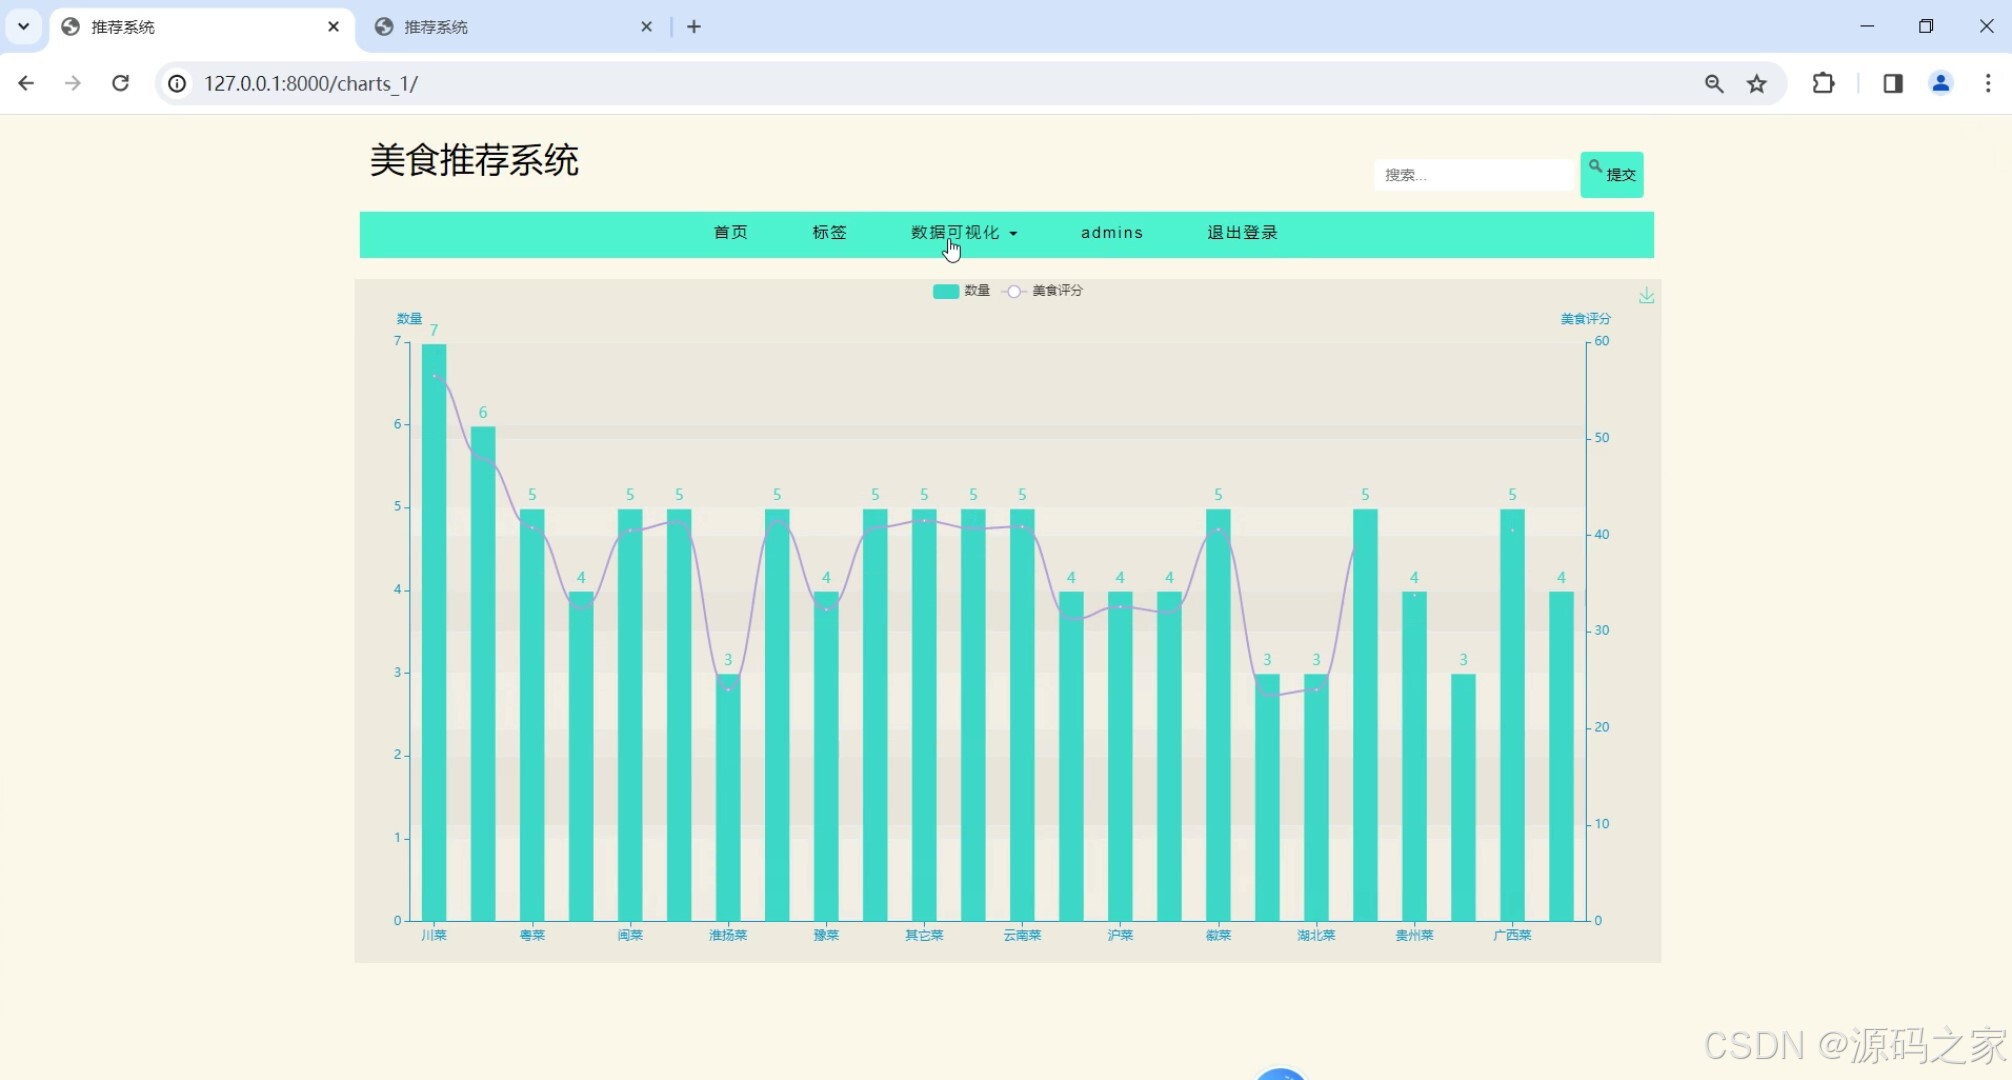Click the chart download (save image) icon

point(1646,295)
